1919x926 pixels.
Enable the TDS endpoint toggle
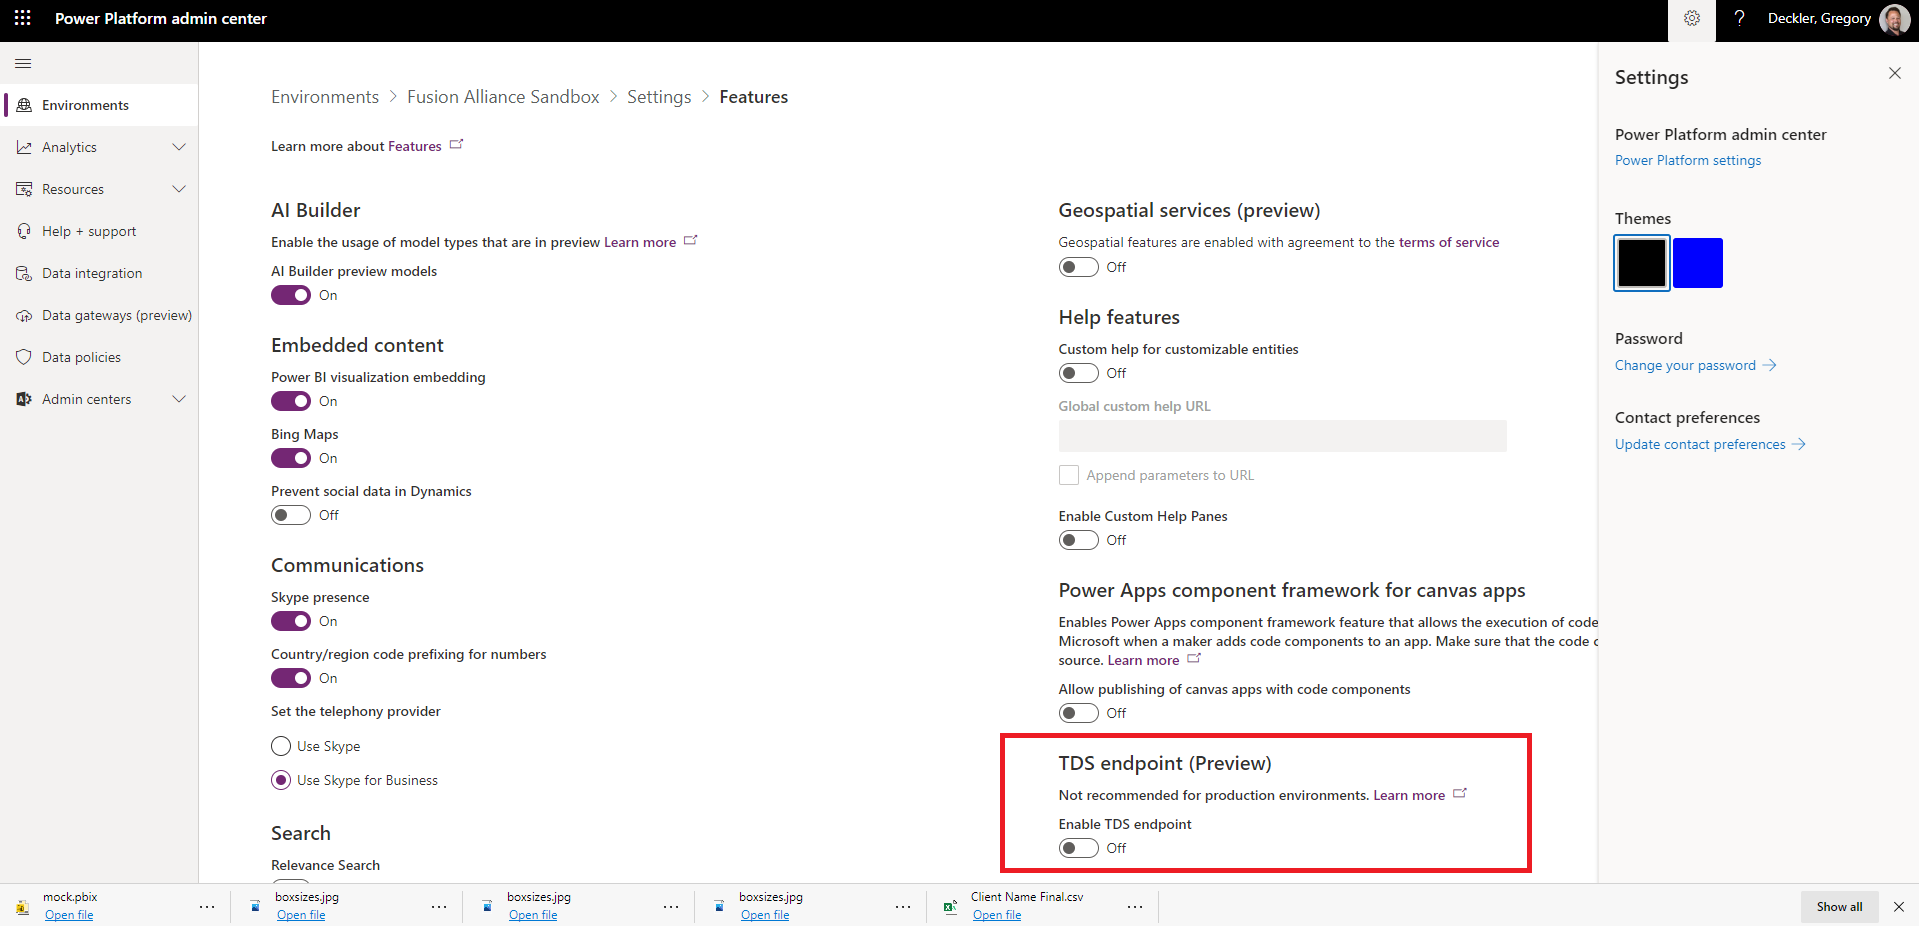pos(1079,848)
